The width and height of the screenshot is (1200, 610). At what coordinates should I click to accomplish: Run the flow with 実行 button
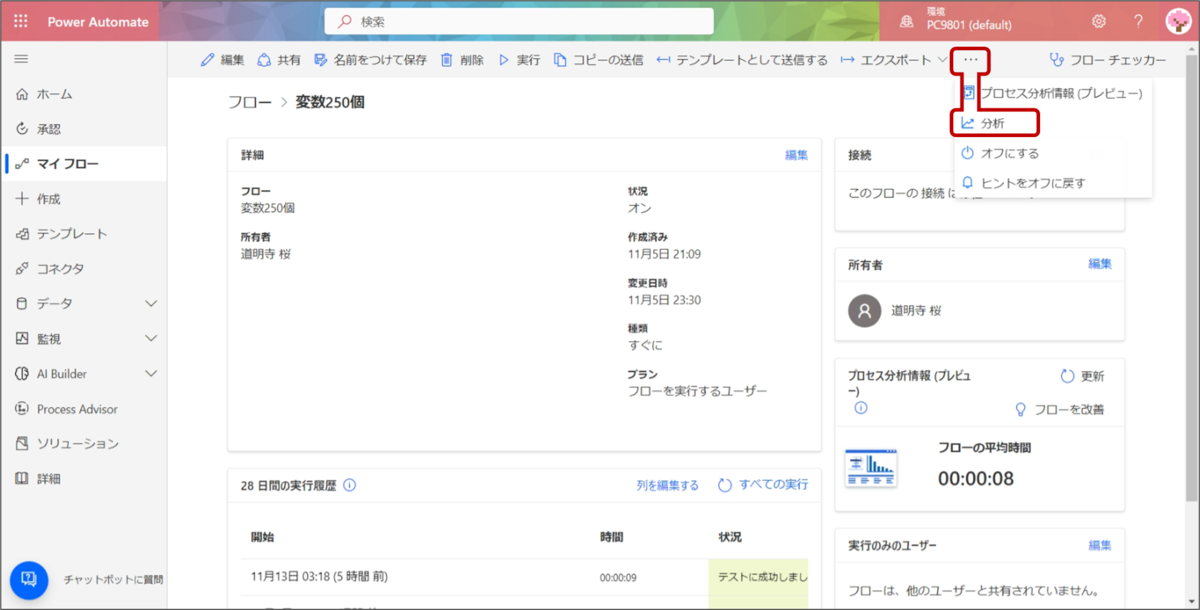(519, 60)
